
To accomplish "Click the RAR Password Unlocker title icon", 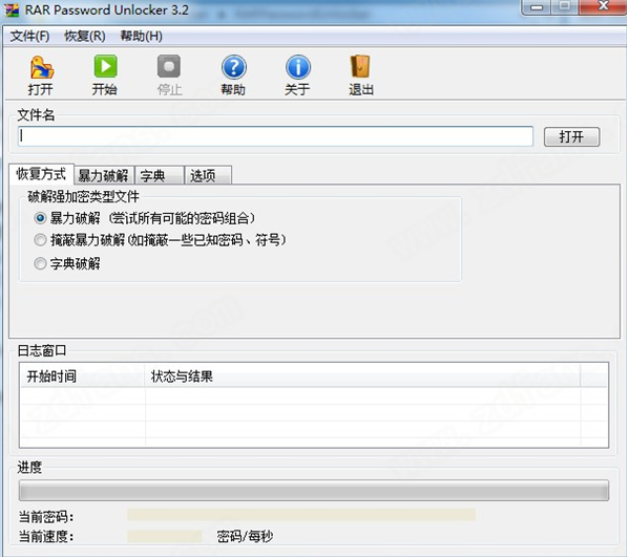I will point(12,10).
